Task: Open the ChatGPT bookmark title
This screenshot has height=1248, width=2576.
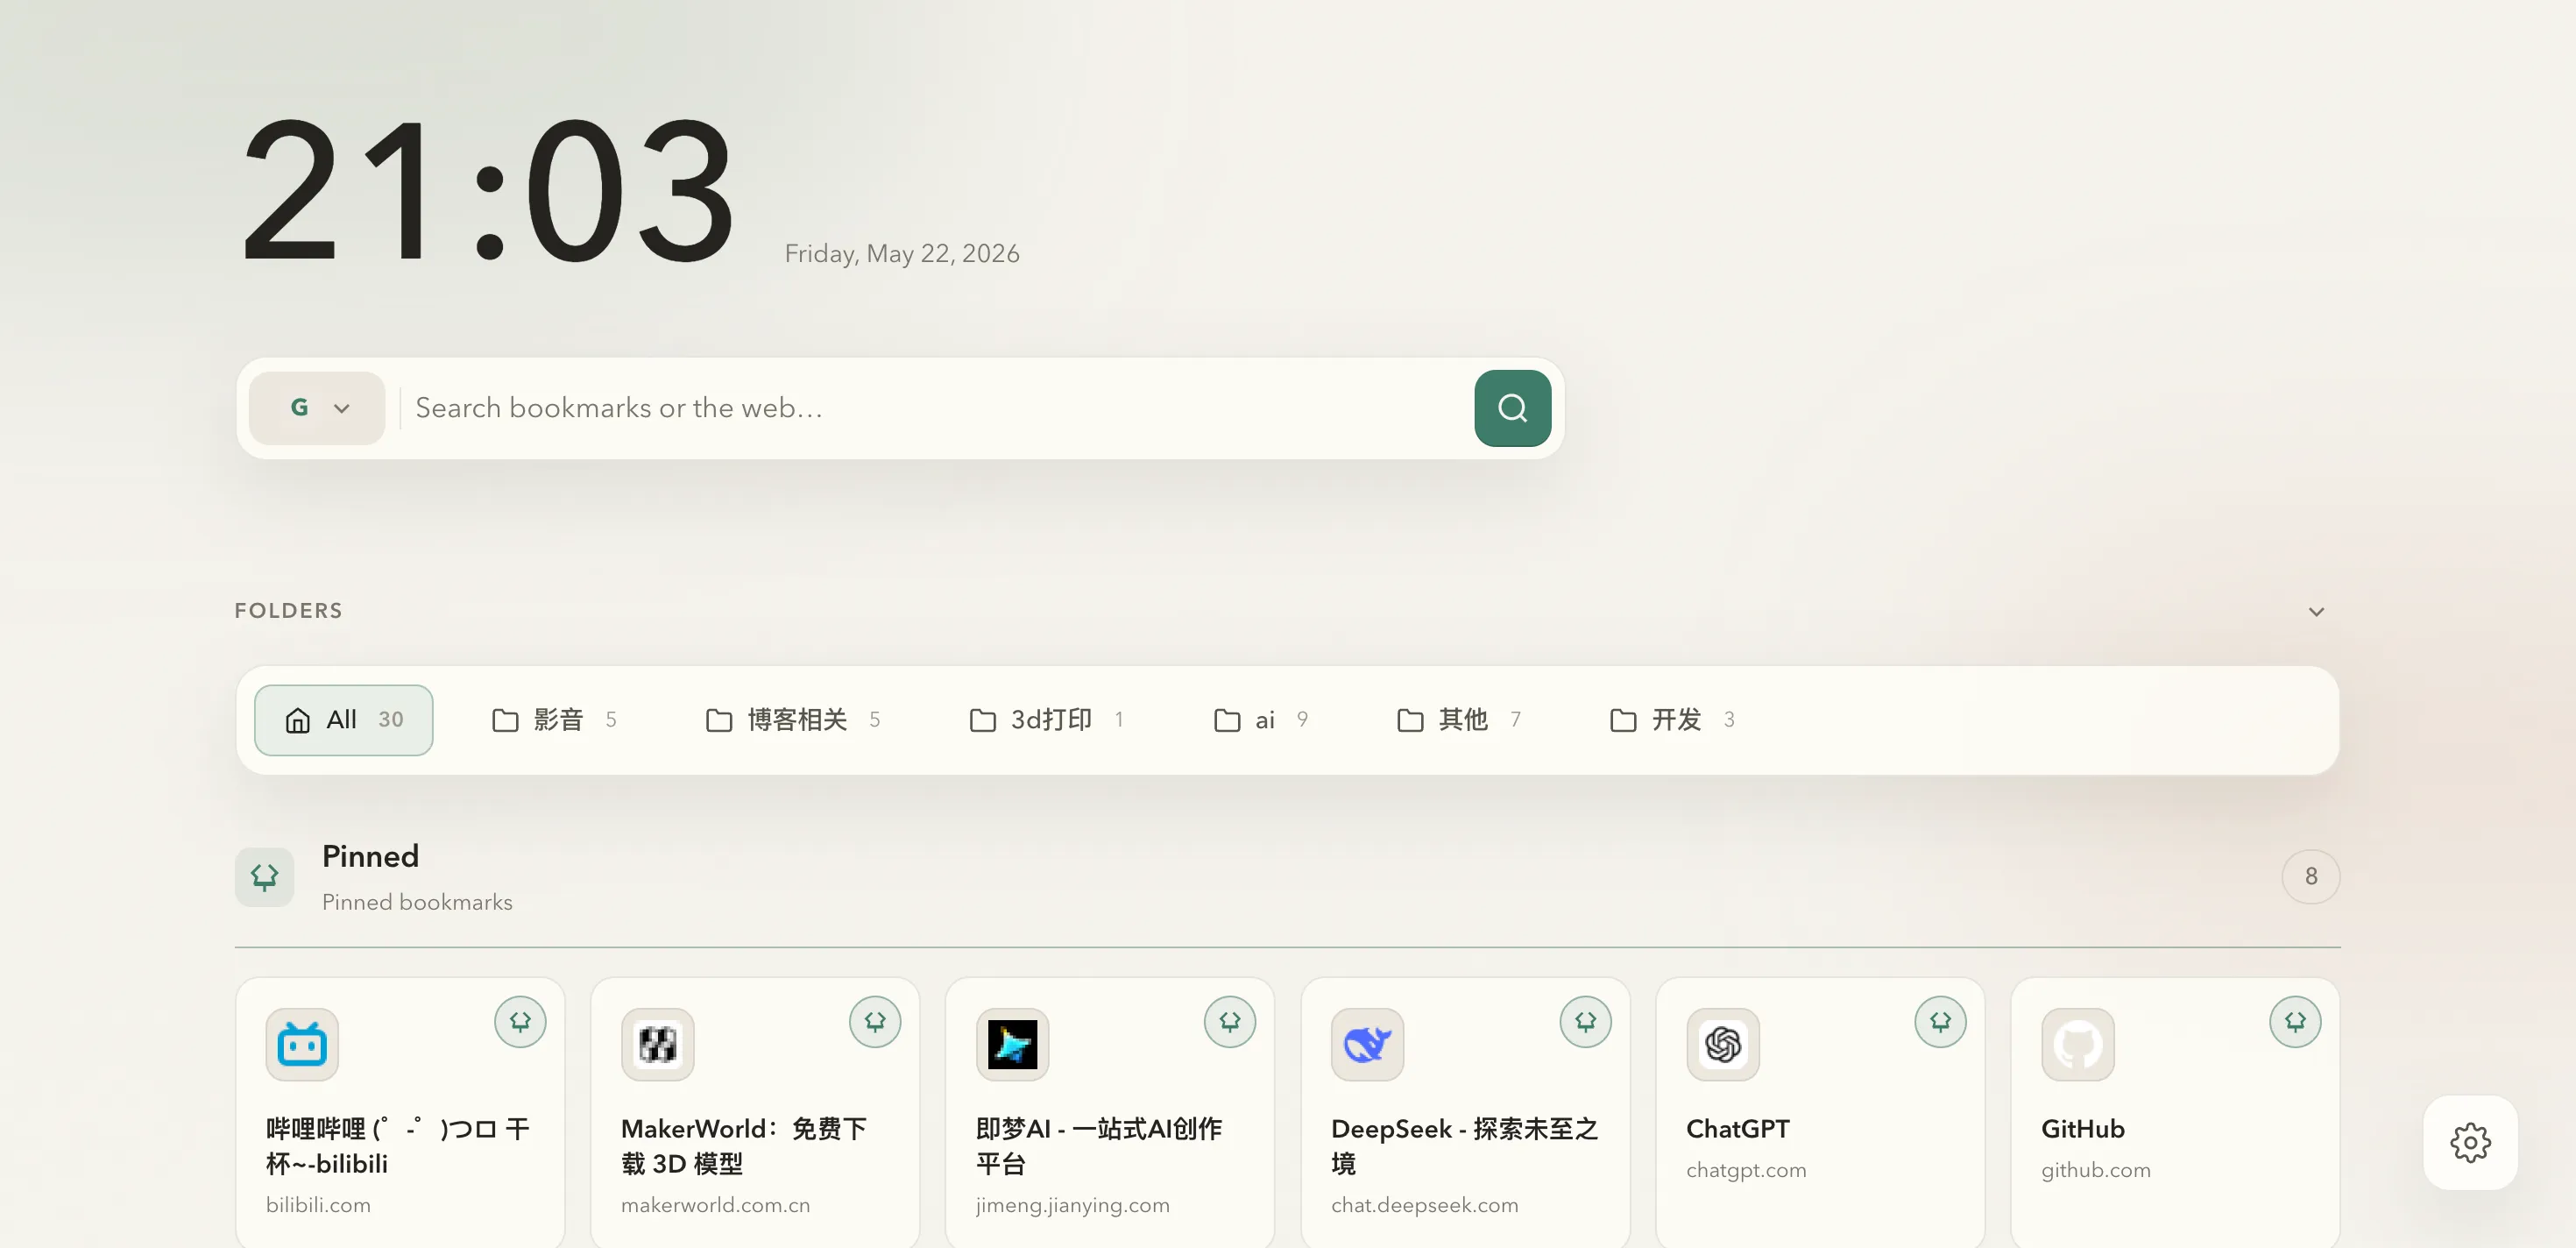Action: pos(1738,1129)
